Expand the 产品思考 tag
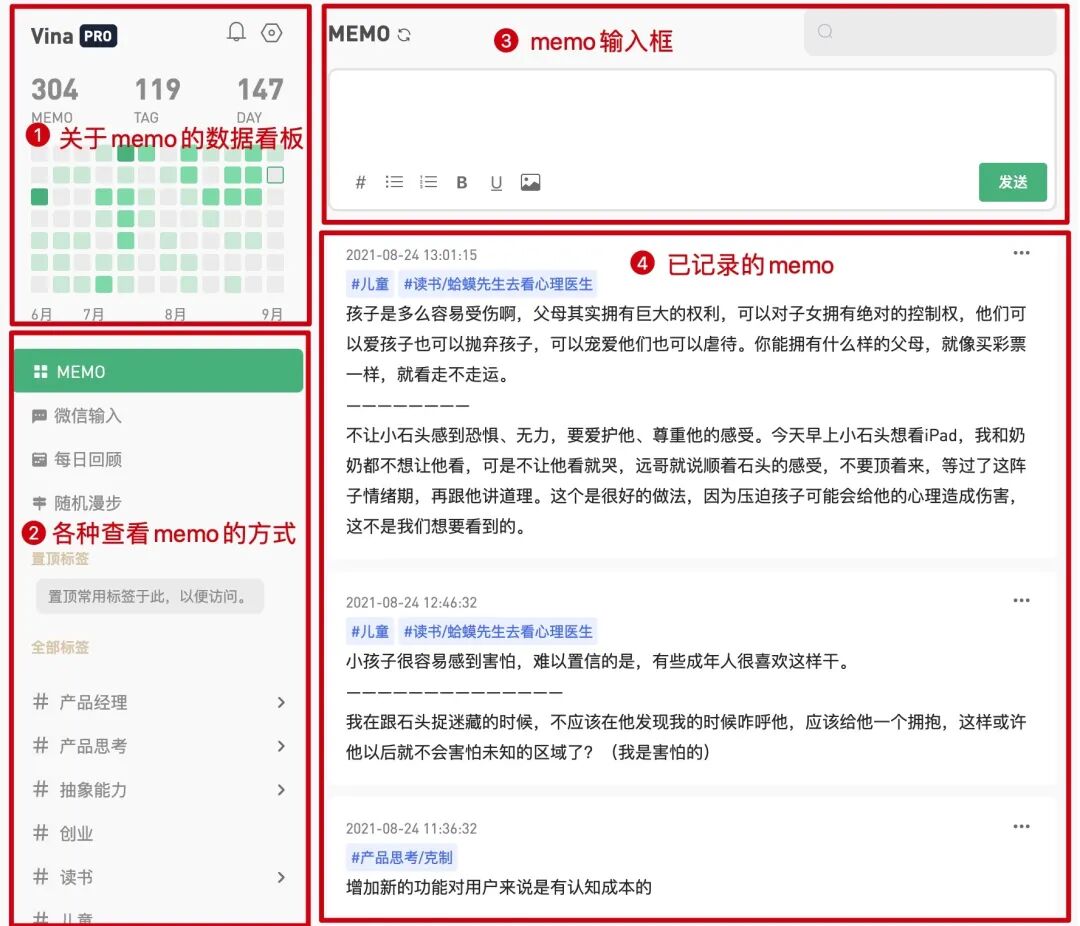 [281, 746]
